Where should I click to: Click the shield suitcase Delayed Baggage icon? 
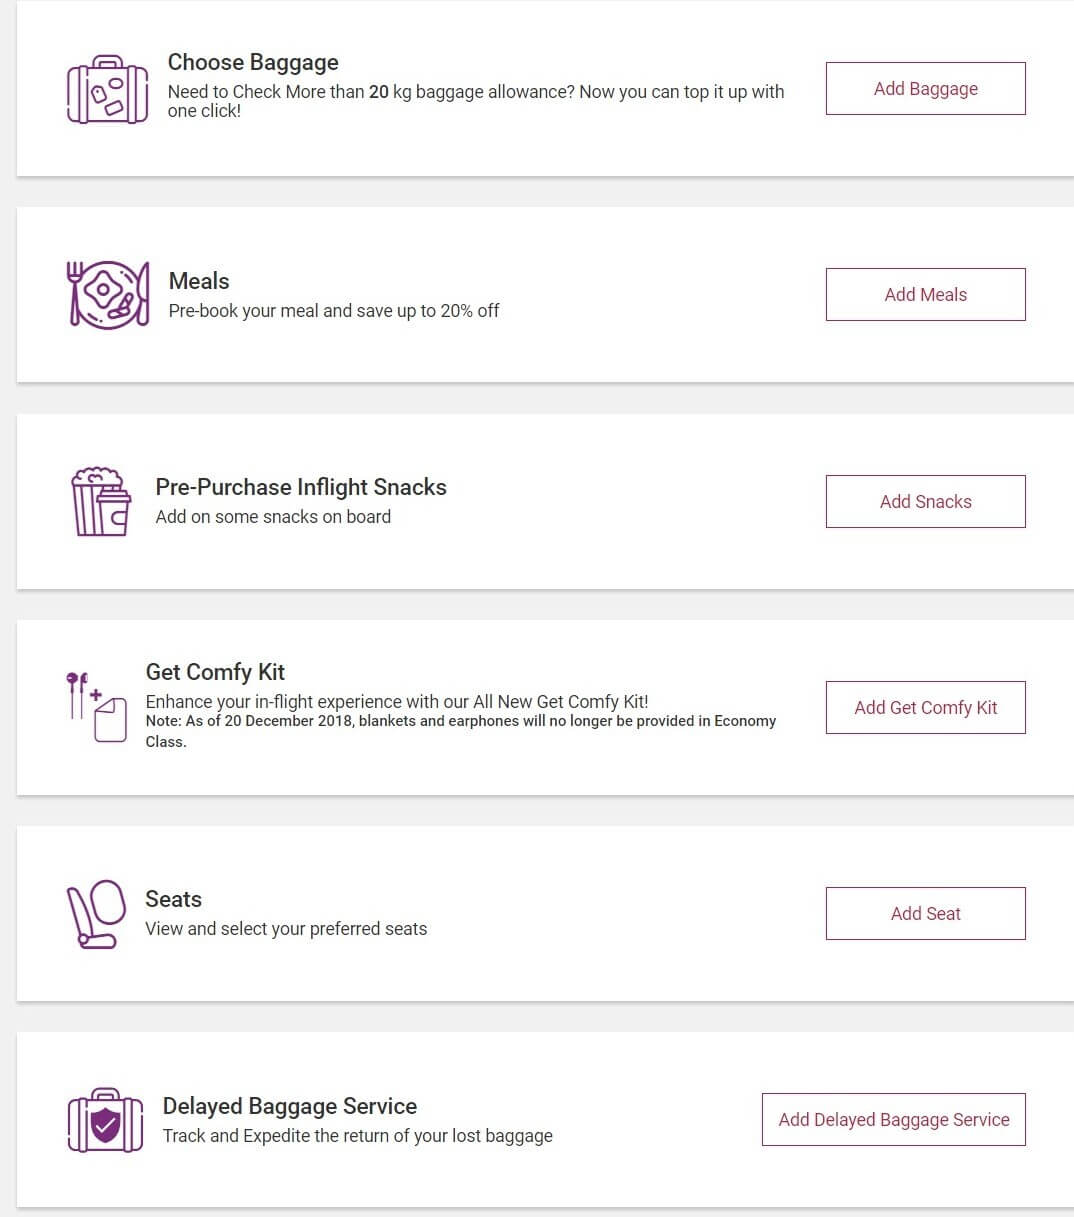coord(105,1120)
